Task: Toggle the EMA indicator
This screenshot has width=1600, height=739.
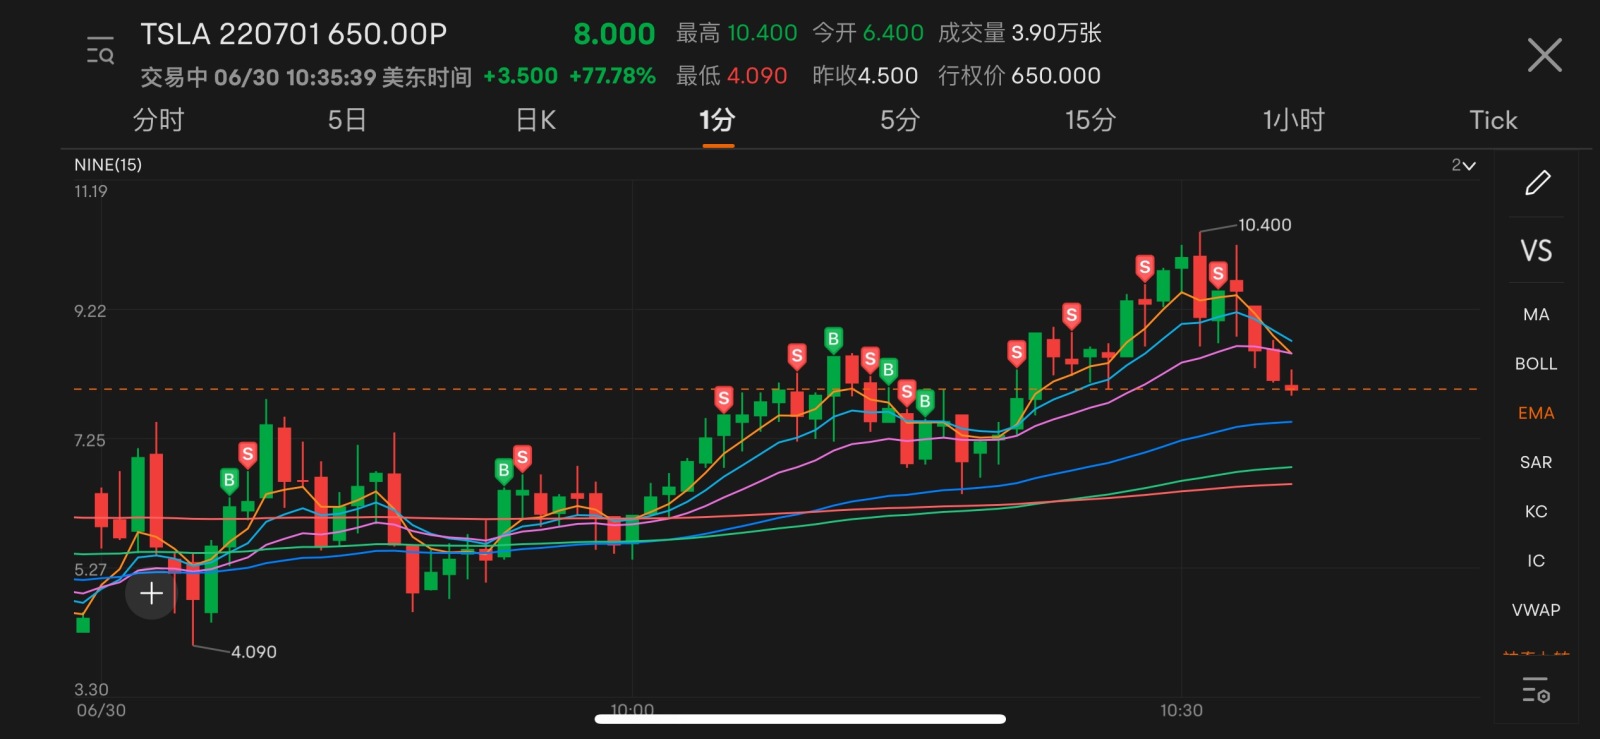Action: [x=1536, y=413]
